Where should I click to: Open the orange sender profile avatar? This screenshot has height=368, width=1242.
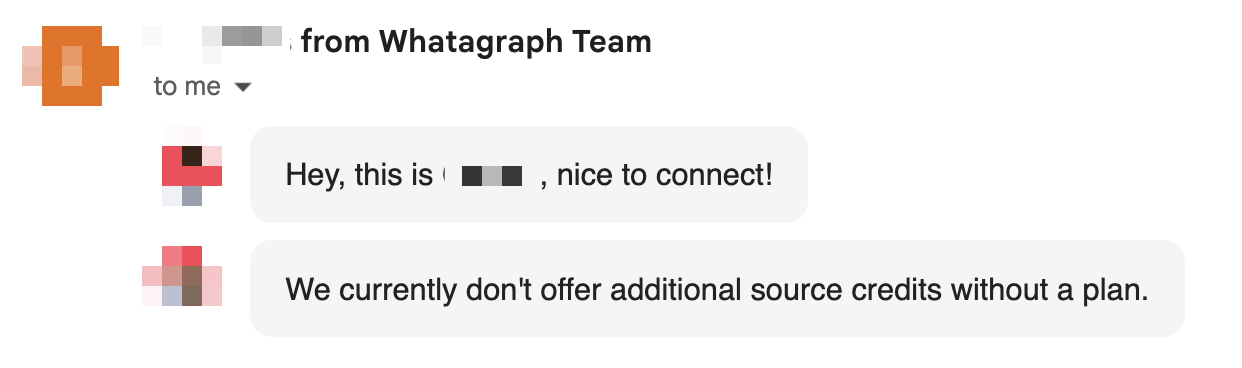70,67
